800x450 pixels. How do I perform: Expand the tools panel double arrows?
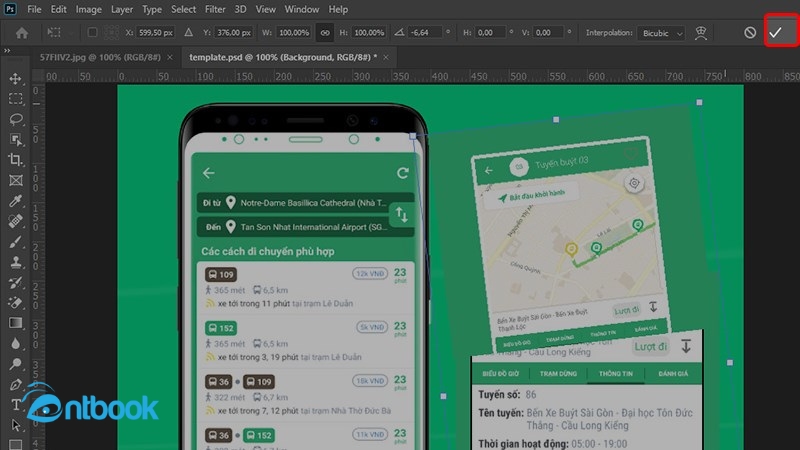[x=7, y=51]
